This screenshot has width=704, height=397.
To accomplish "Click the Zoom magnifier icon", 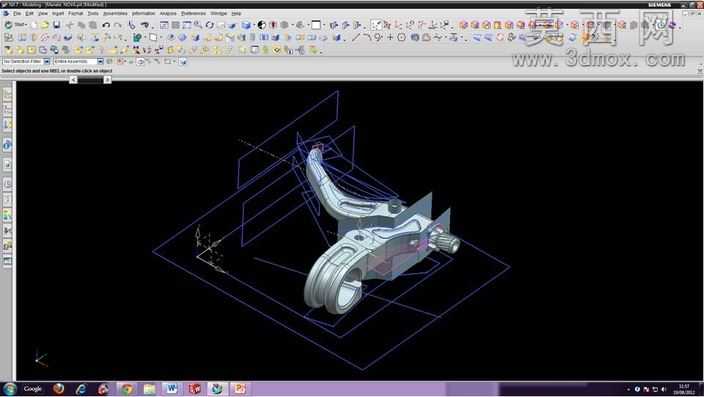I will (x=198, y=25).
